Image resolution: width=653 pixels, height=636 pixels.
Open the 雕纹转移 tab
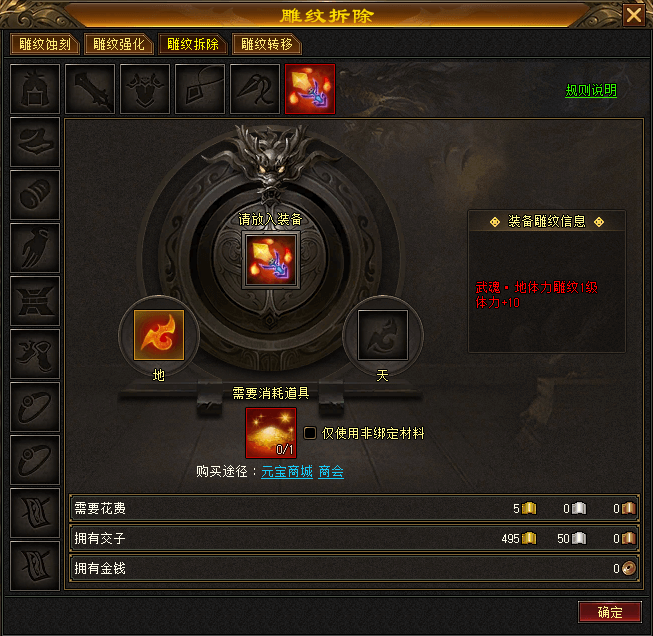[x=267, y=44]
